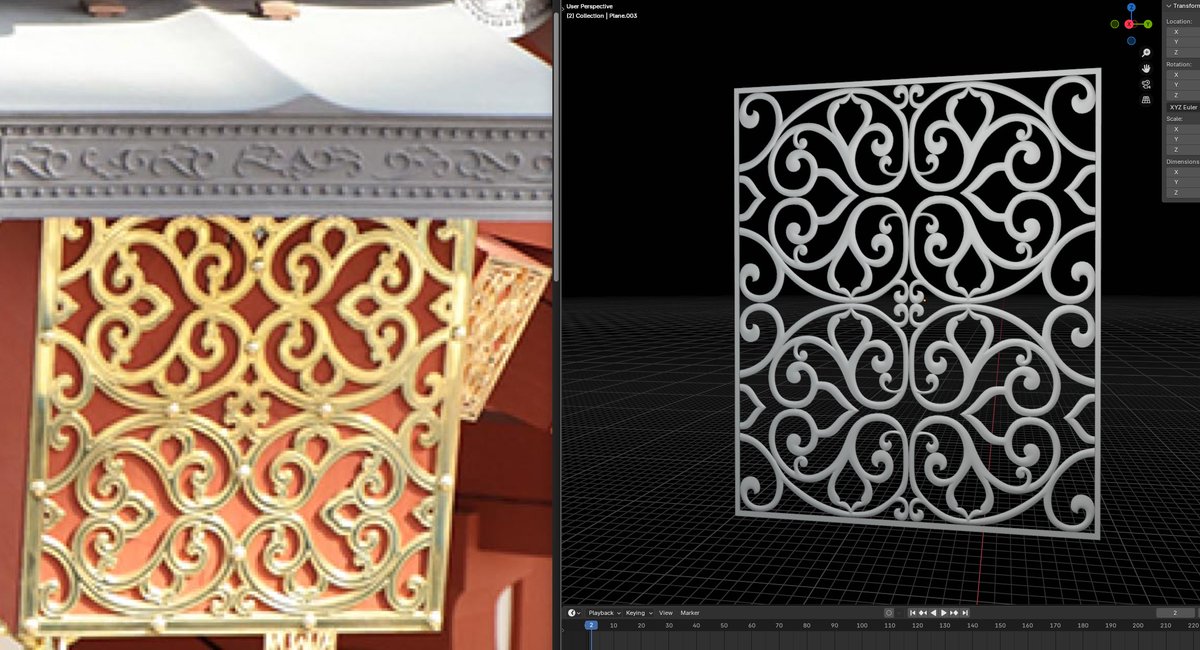Viewport: 1200px width, 650px height.
Task: Click the Scale X field
Action: coord(1183,129)
